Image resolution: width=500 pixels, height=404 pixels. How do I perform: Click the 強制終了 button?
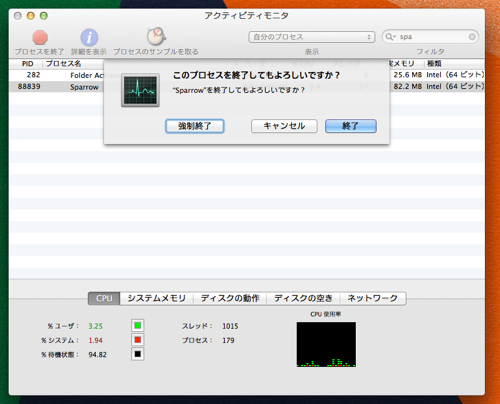(x=195, y=126)
